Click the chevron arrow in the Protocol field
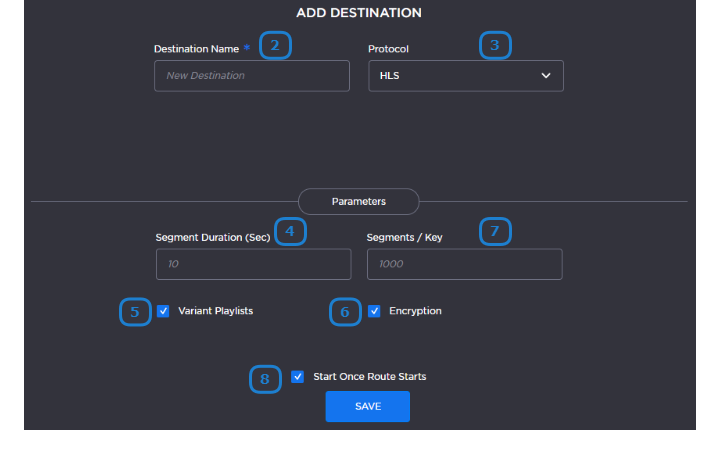The height and width of the screenshot is (450, 716). coord(546,76)
